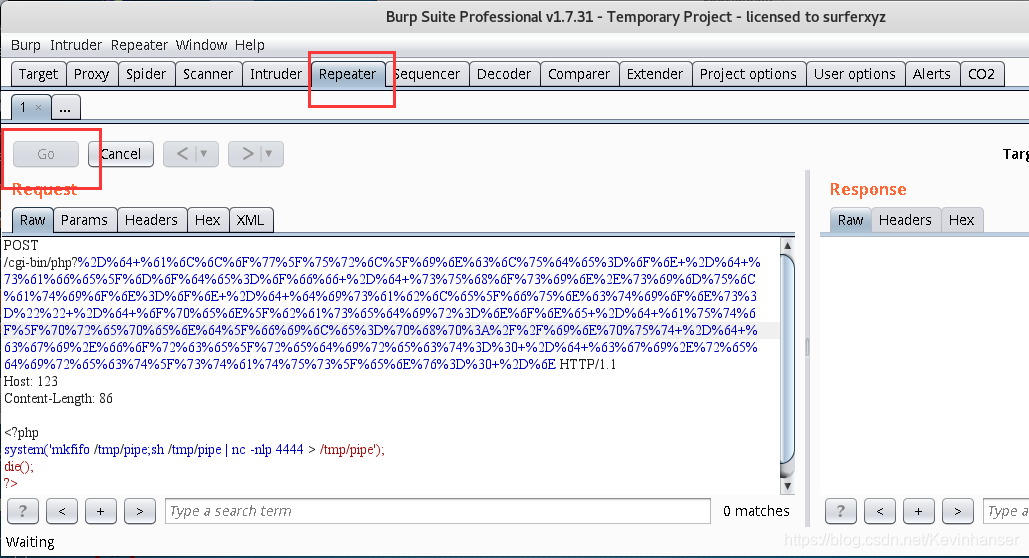Click the POST method line
Screen dimensions: 1029x558
point(21,246)
